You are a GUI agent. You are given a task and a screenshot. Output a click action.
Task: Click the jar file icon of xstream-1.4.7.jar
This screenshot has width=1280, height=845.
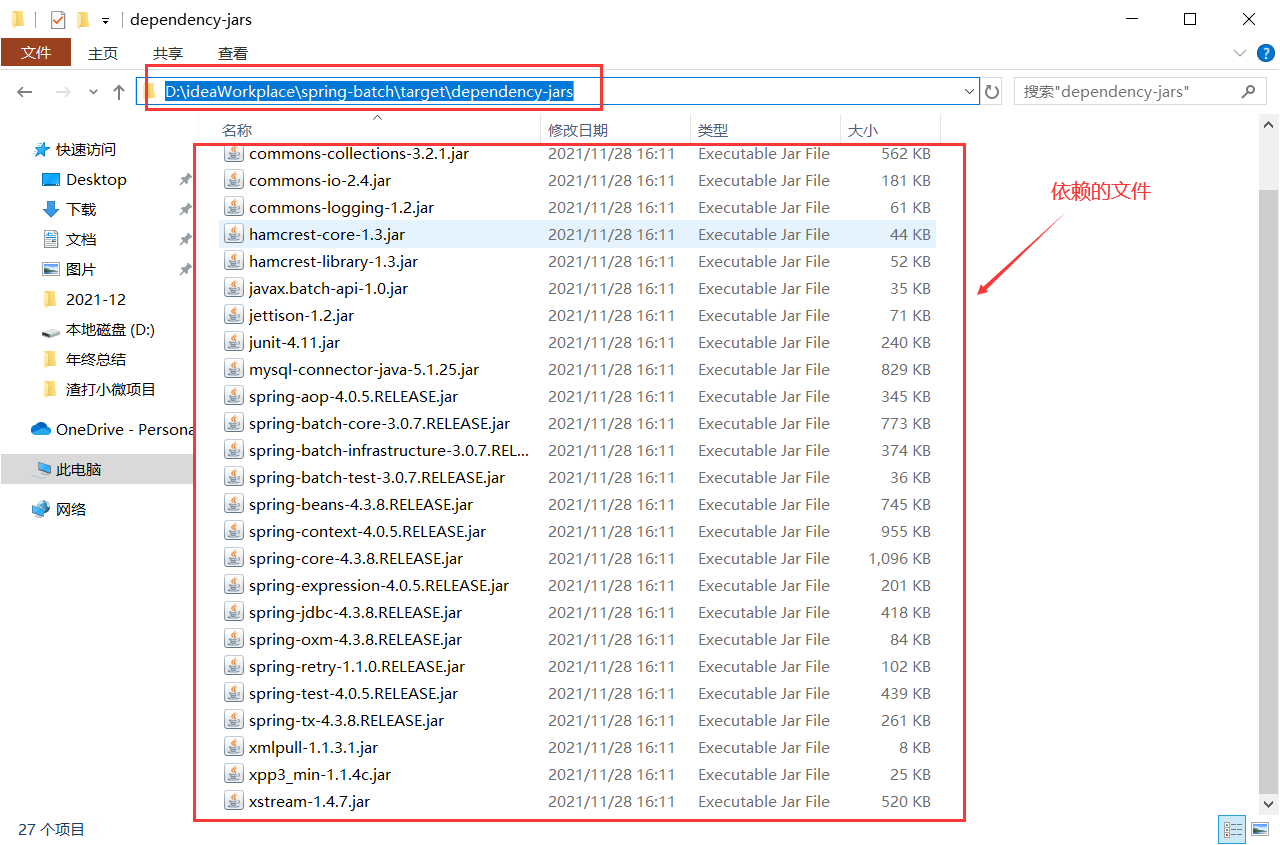point(233,801)
